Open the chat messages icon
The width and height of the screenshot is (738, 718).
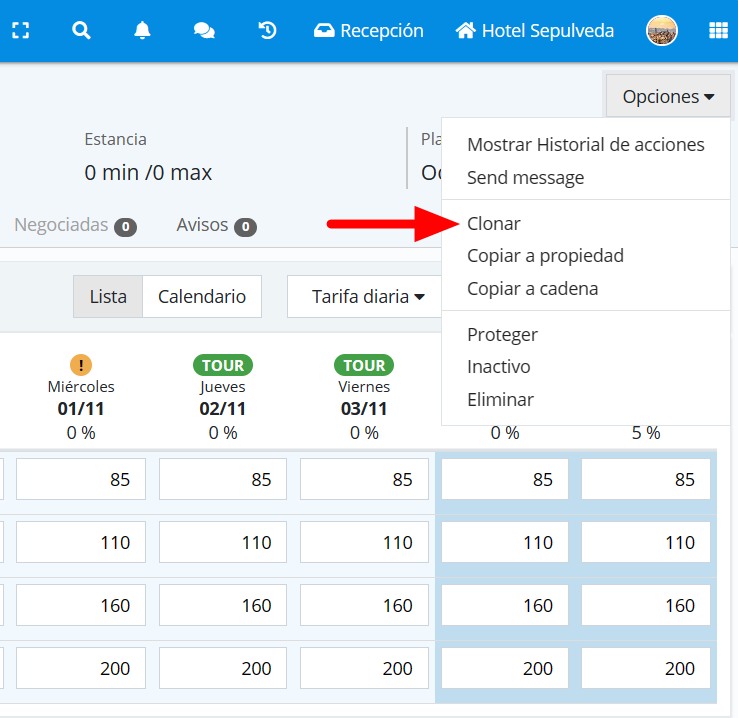[x=204, y=31]
